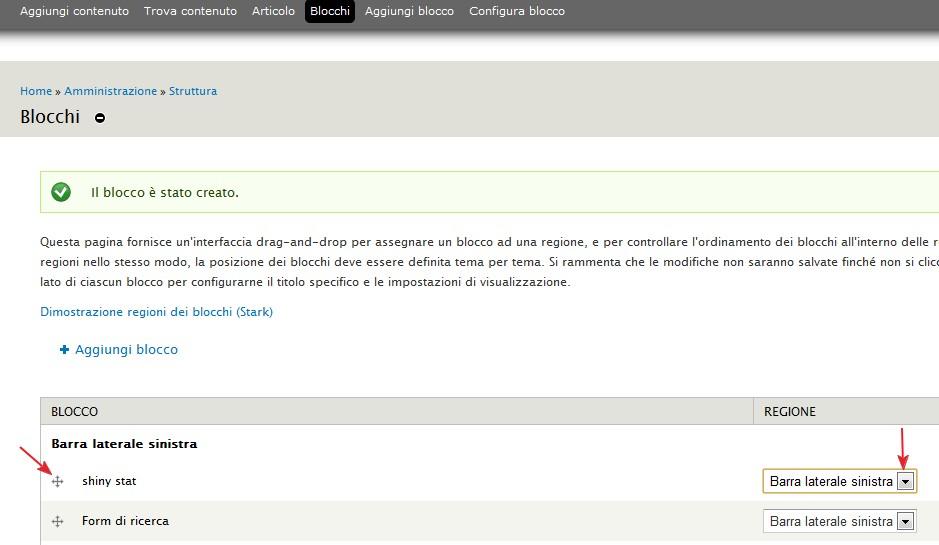Open Configura blocco in the top bar

517,11
